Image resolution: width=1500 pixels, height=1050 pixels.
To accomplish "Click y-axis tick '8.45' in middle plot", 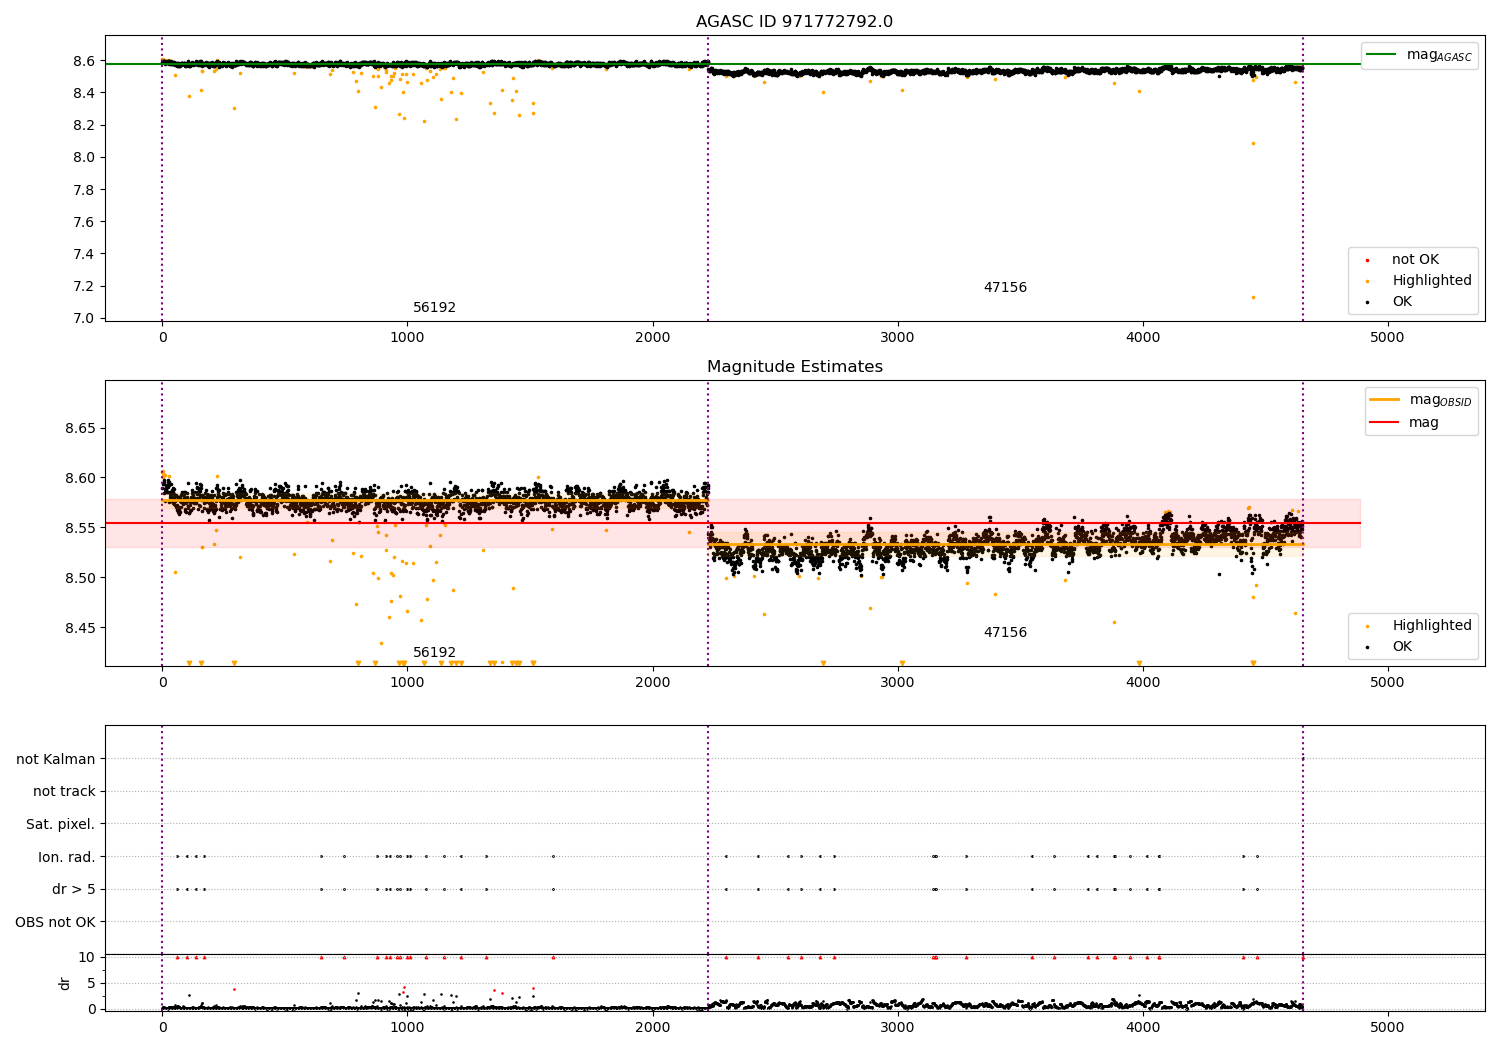I will [80, 628].
